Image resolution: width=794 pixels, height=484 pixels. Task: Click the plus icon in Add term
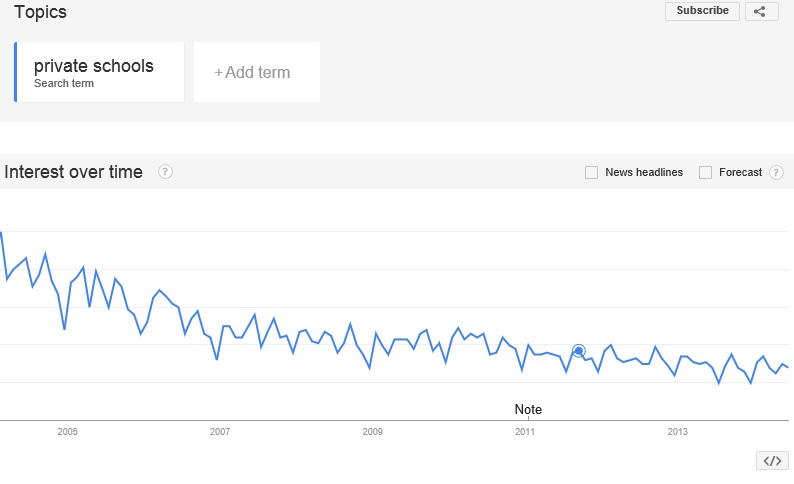point(218,73)
